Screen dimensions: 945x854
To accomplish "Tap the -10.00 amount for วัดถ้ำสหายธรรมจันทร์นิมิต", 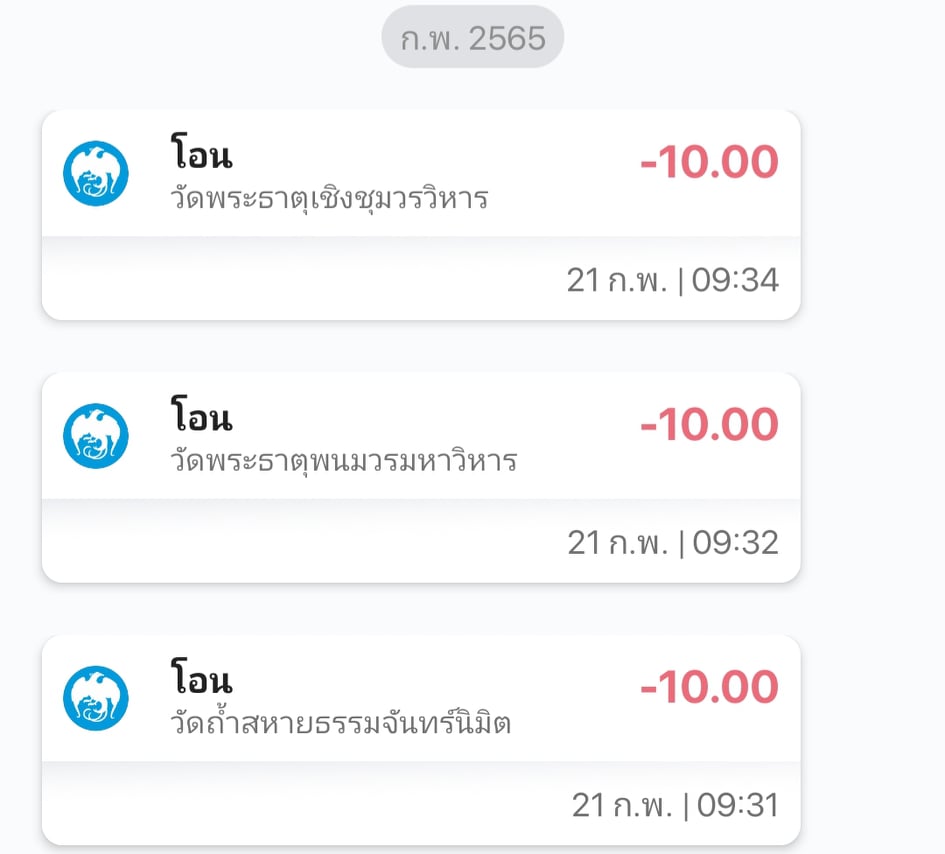I will point(709,687).
